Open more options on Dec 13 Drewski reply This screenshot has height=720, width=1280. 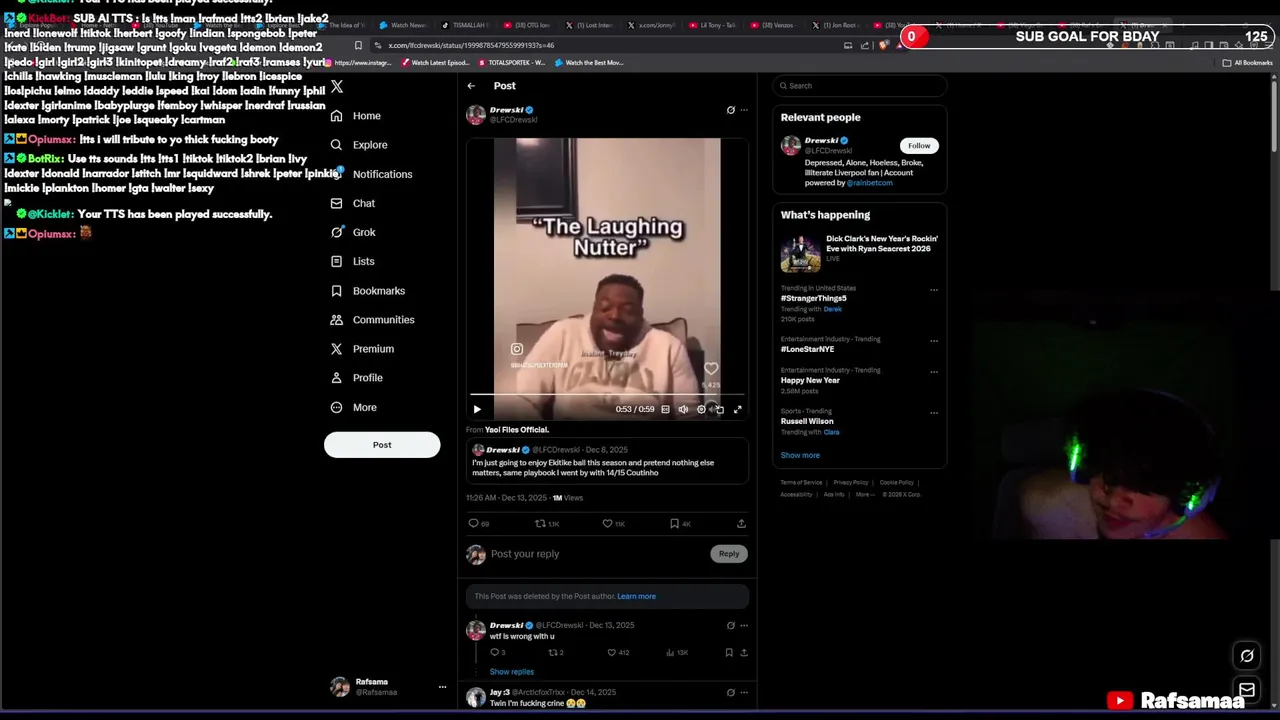(743, 625)
